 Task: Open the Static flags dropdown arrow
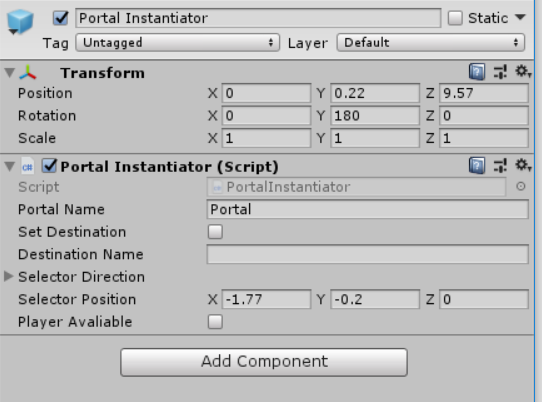click(x=520, y=17)
